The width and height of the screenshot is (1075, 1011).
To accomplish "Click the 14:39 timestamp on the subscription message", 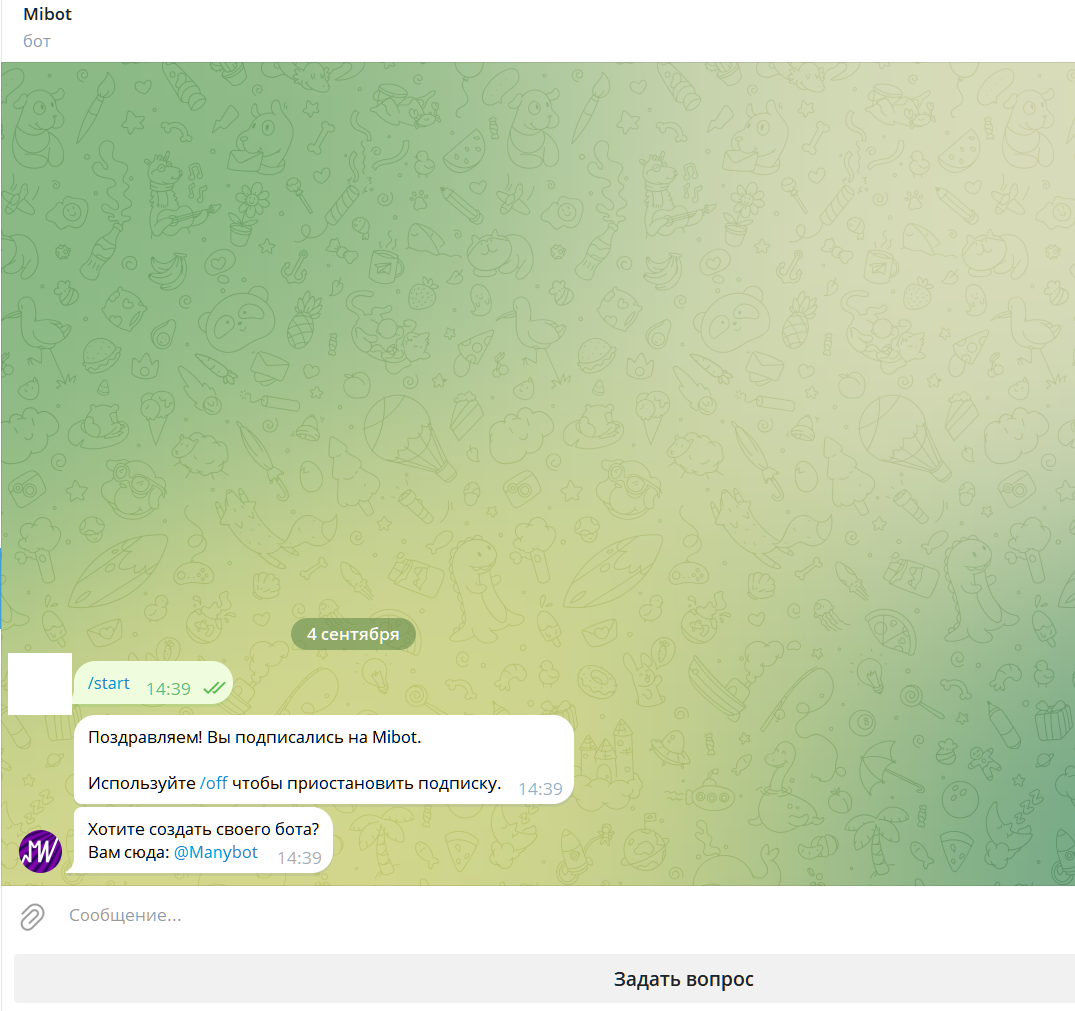I will (x=540, y=789).
